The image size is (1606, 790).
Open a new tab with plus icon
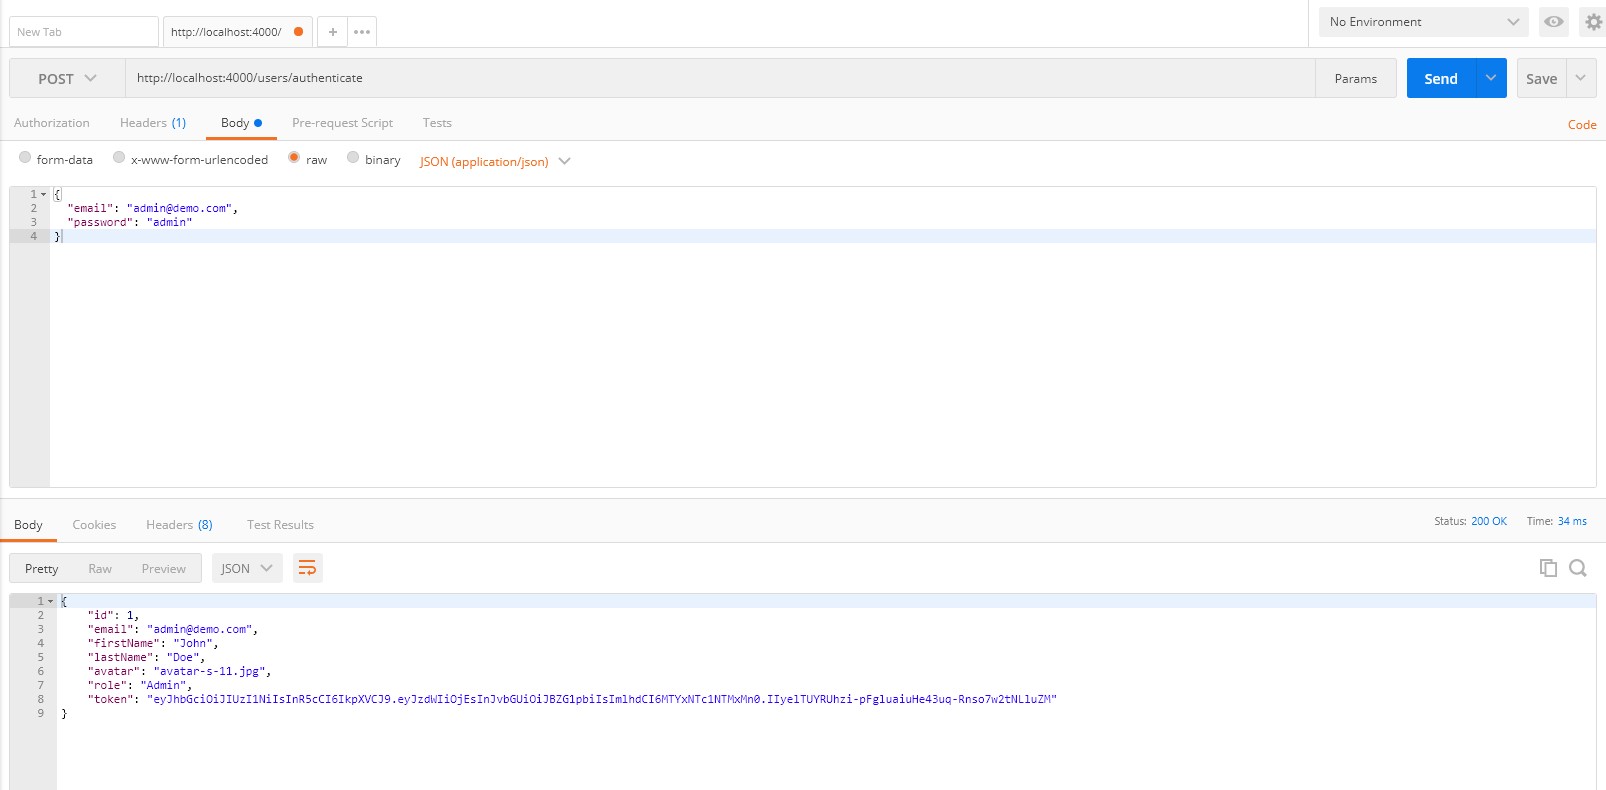[x=333, y=32]
